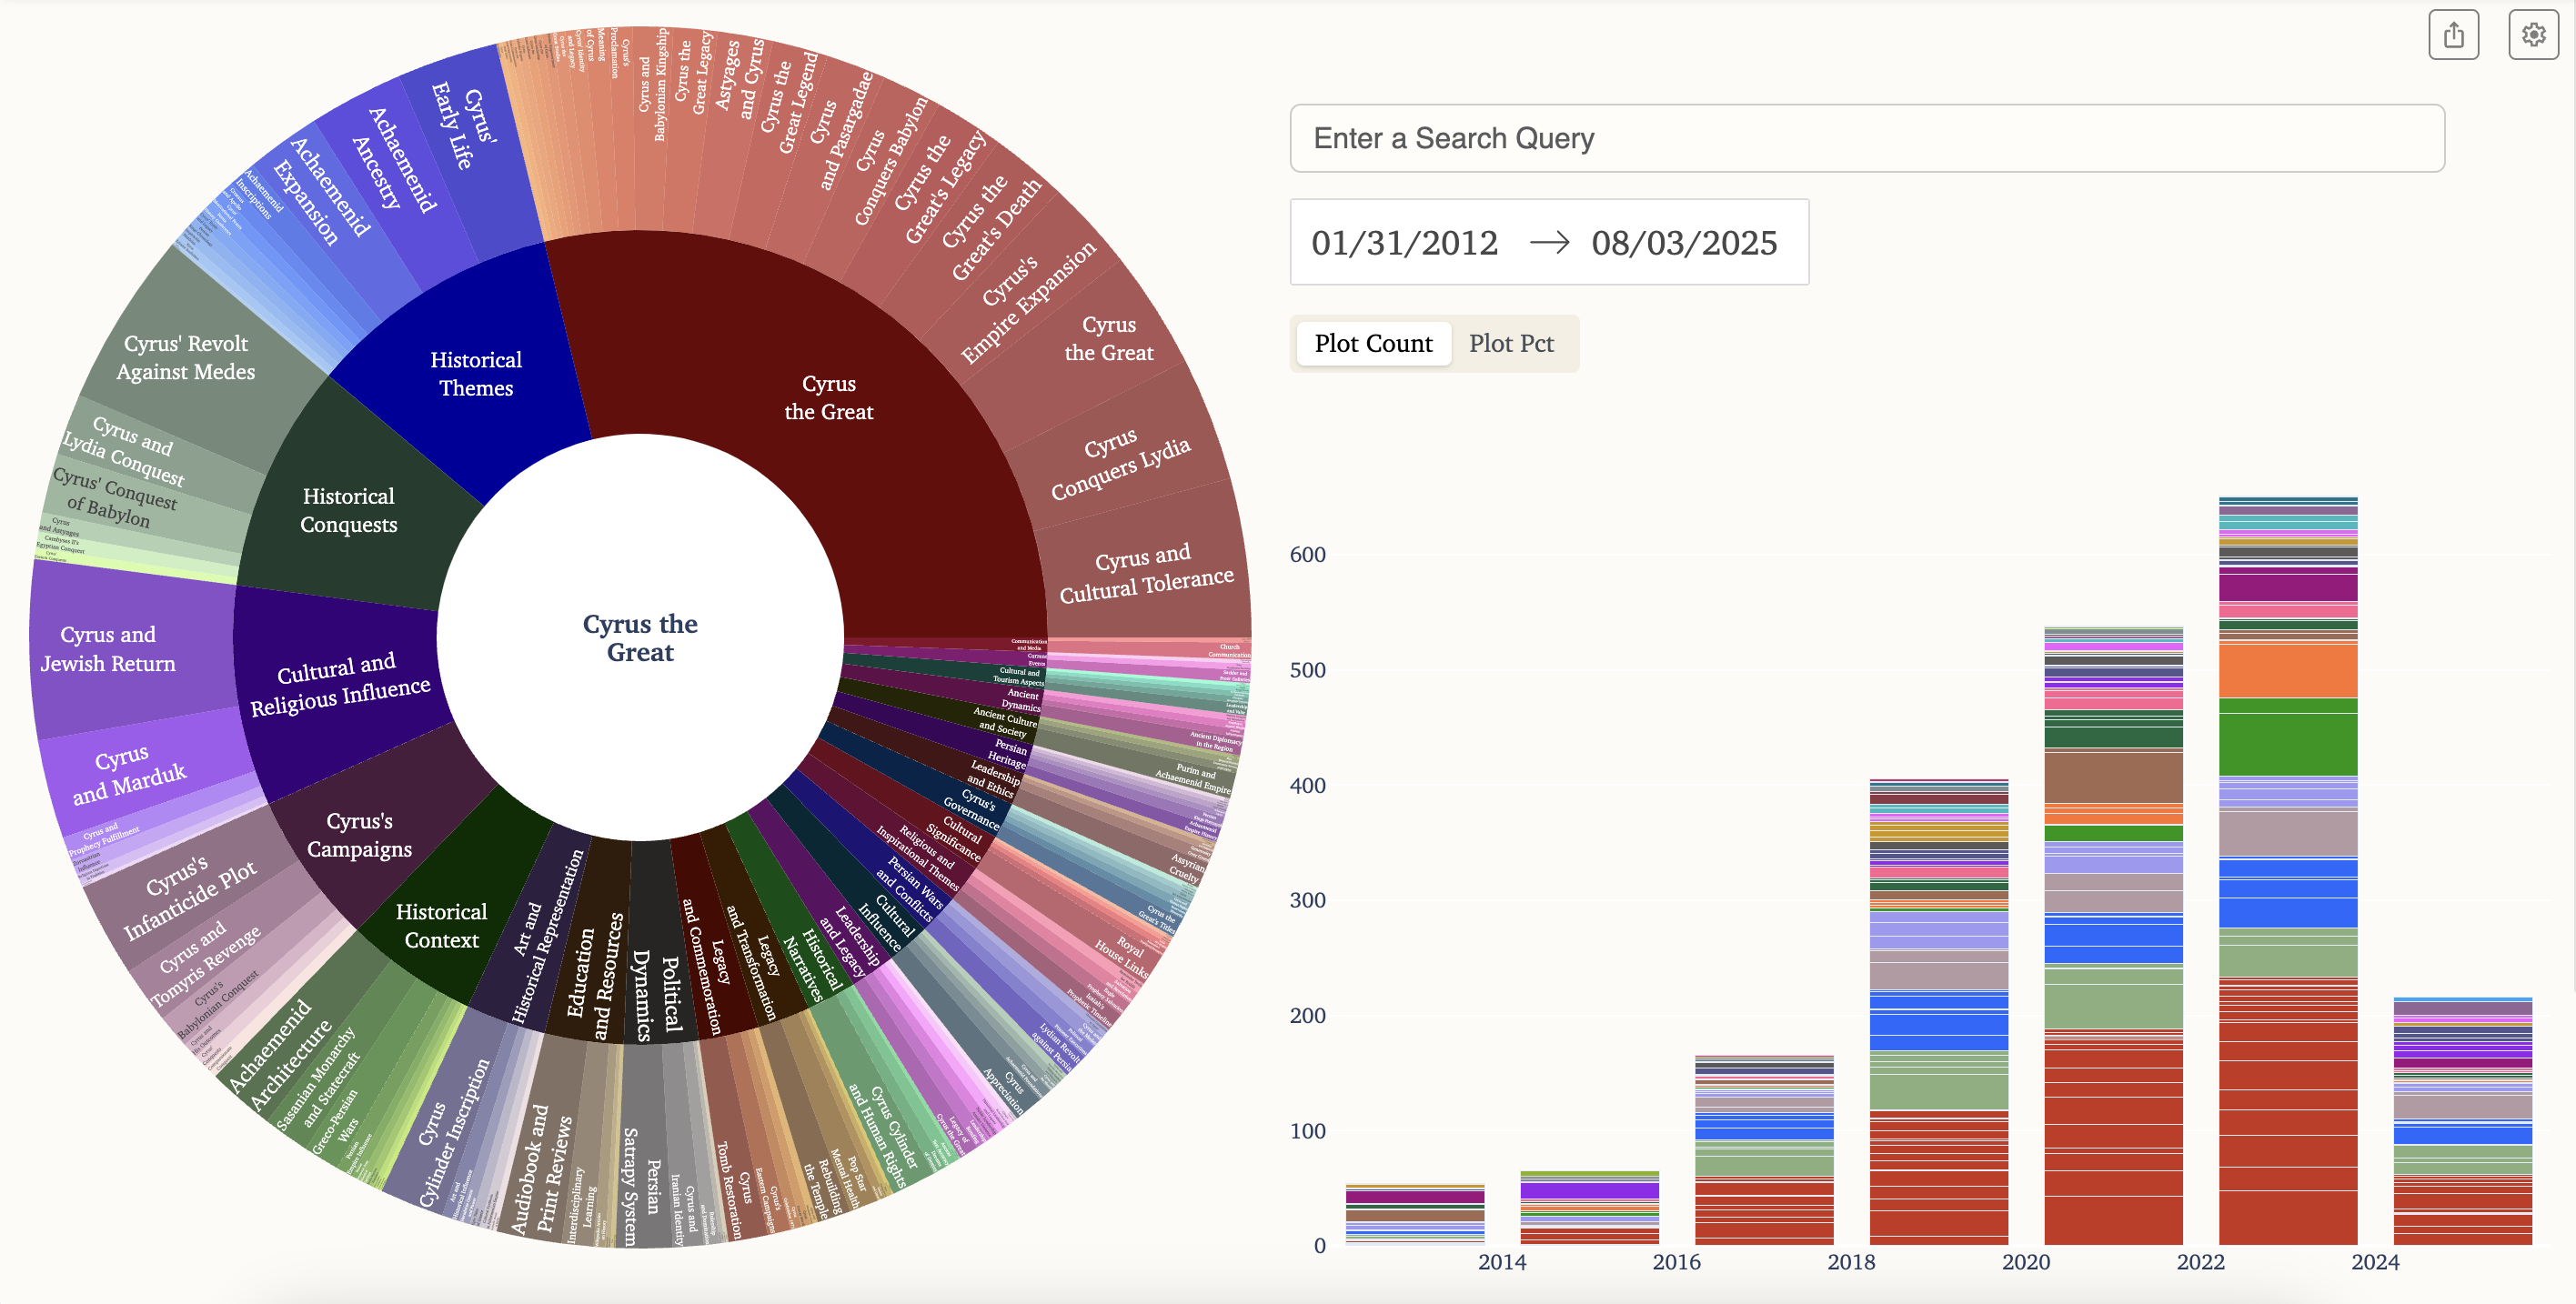Expand the Historical Conquests segment
Viewport: 2576px width, 1304px height.
click(x=348, y=510)
